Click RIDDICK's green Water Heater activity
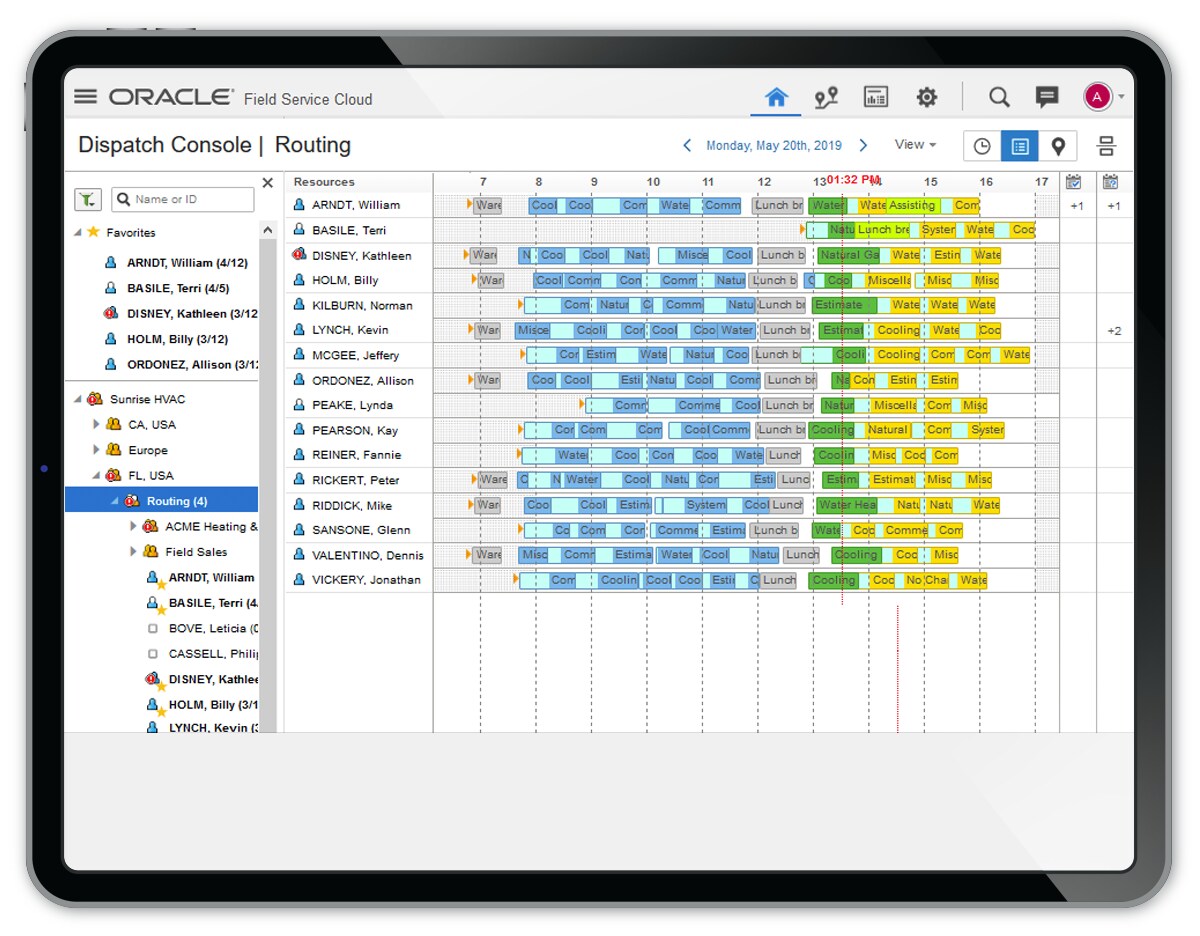Image resolution: width=1200 pixels, height=936 pixels. click(x=846, y=505)
